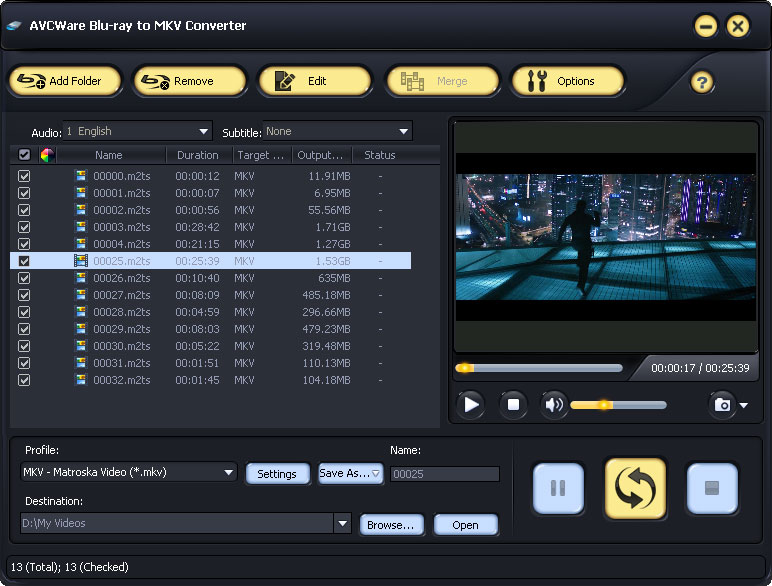Screen dimensions: 772x586
Task: Seek in the preview progress bar
Action: point(539,368)
